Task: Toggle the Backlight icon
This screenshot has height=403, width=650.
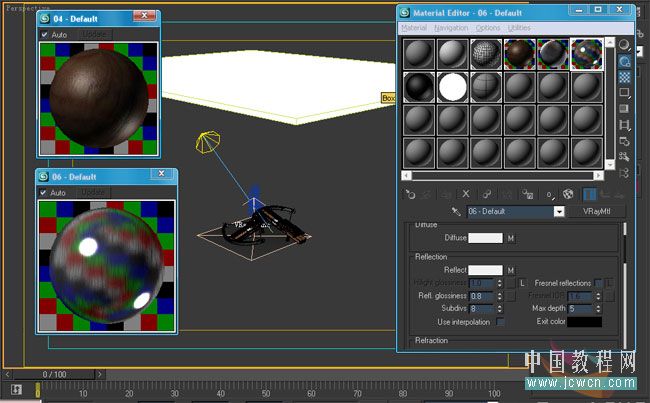Action: pos(624,61)
